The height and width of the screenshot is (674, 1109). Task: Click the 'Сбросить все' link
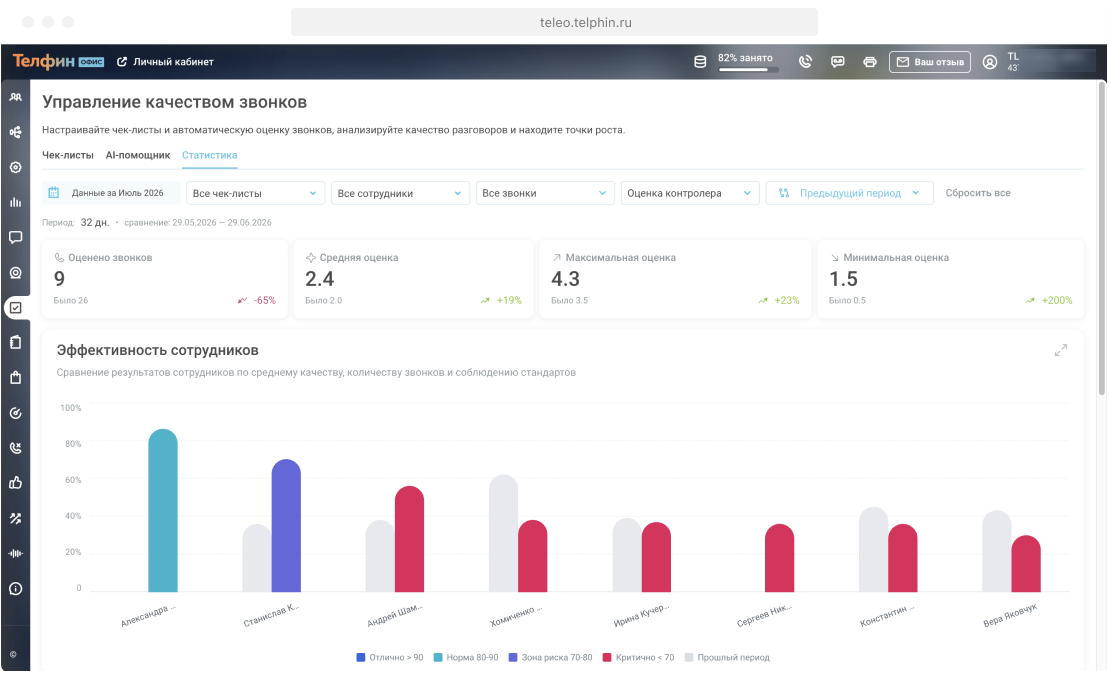(977, 193)
